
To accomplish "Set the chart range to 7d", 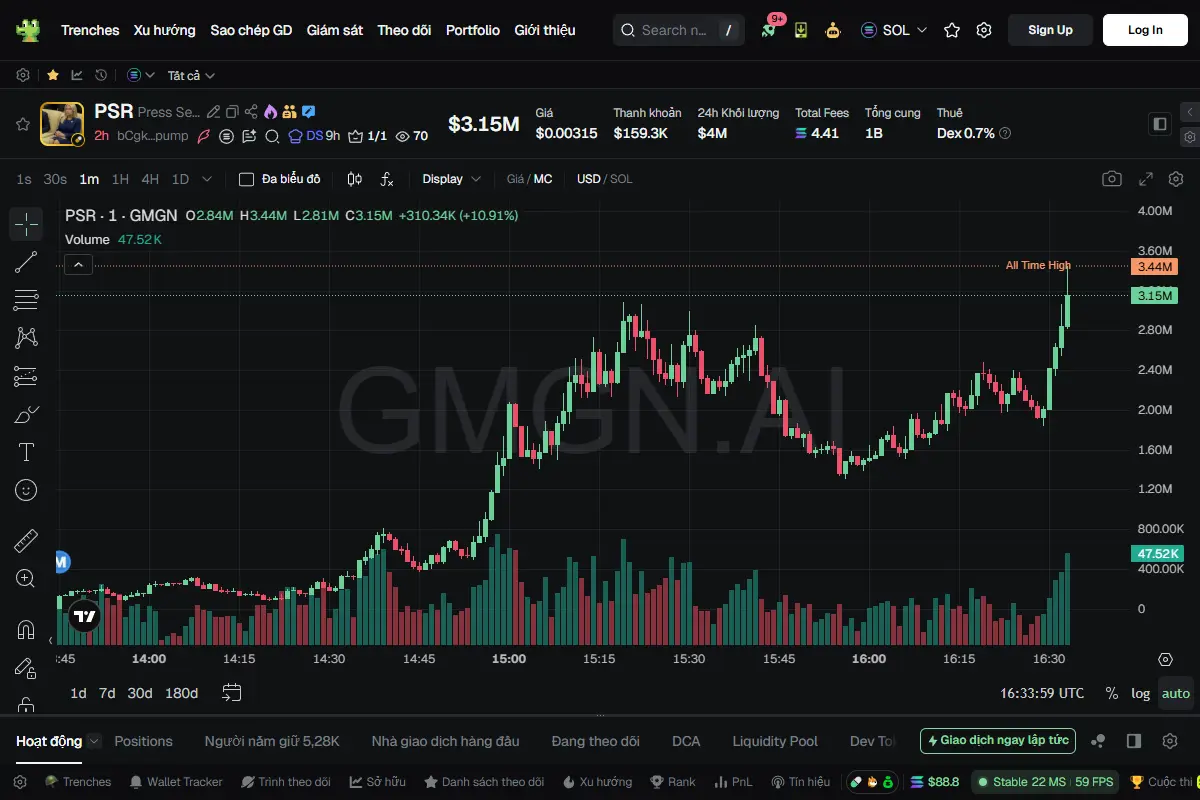I will coord(107,693).
